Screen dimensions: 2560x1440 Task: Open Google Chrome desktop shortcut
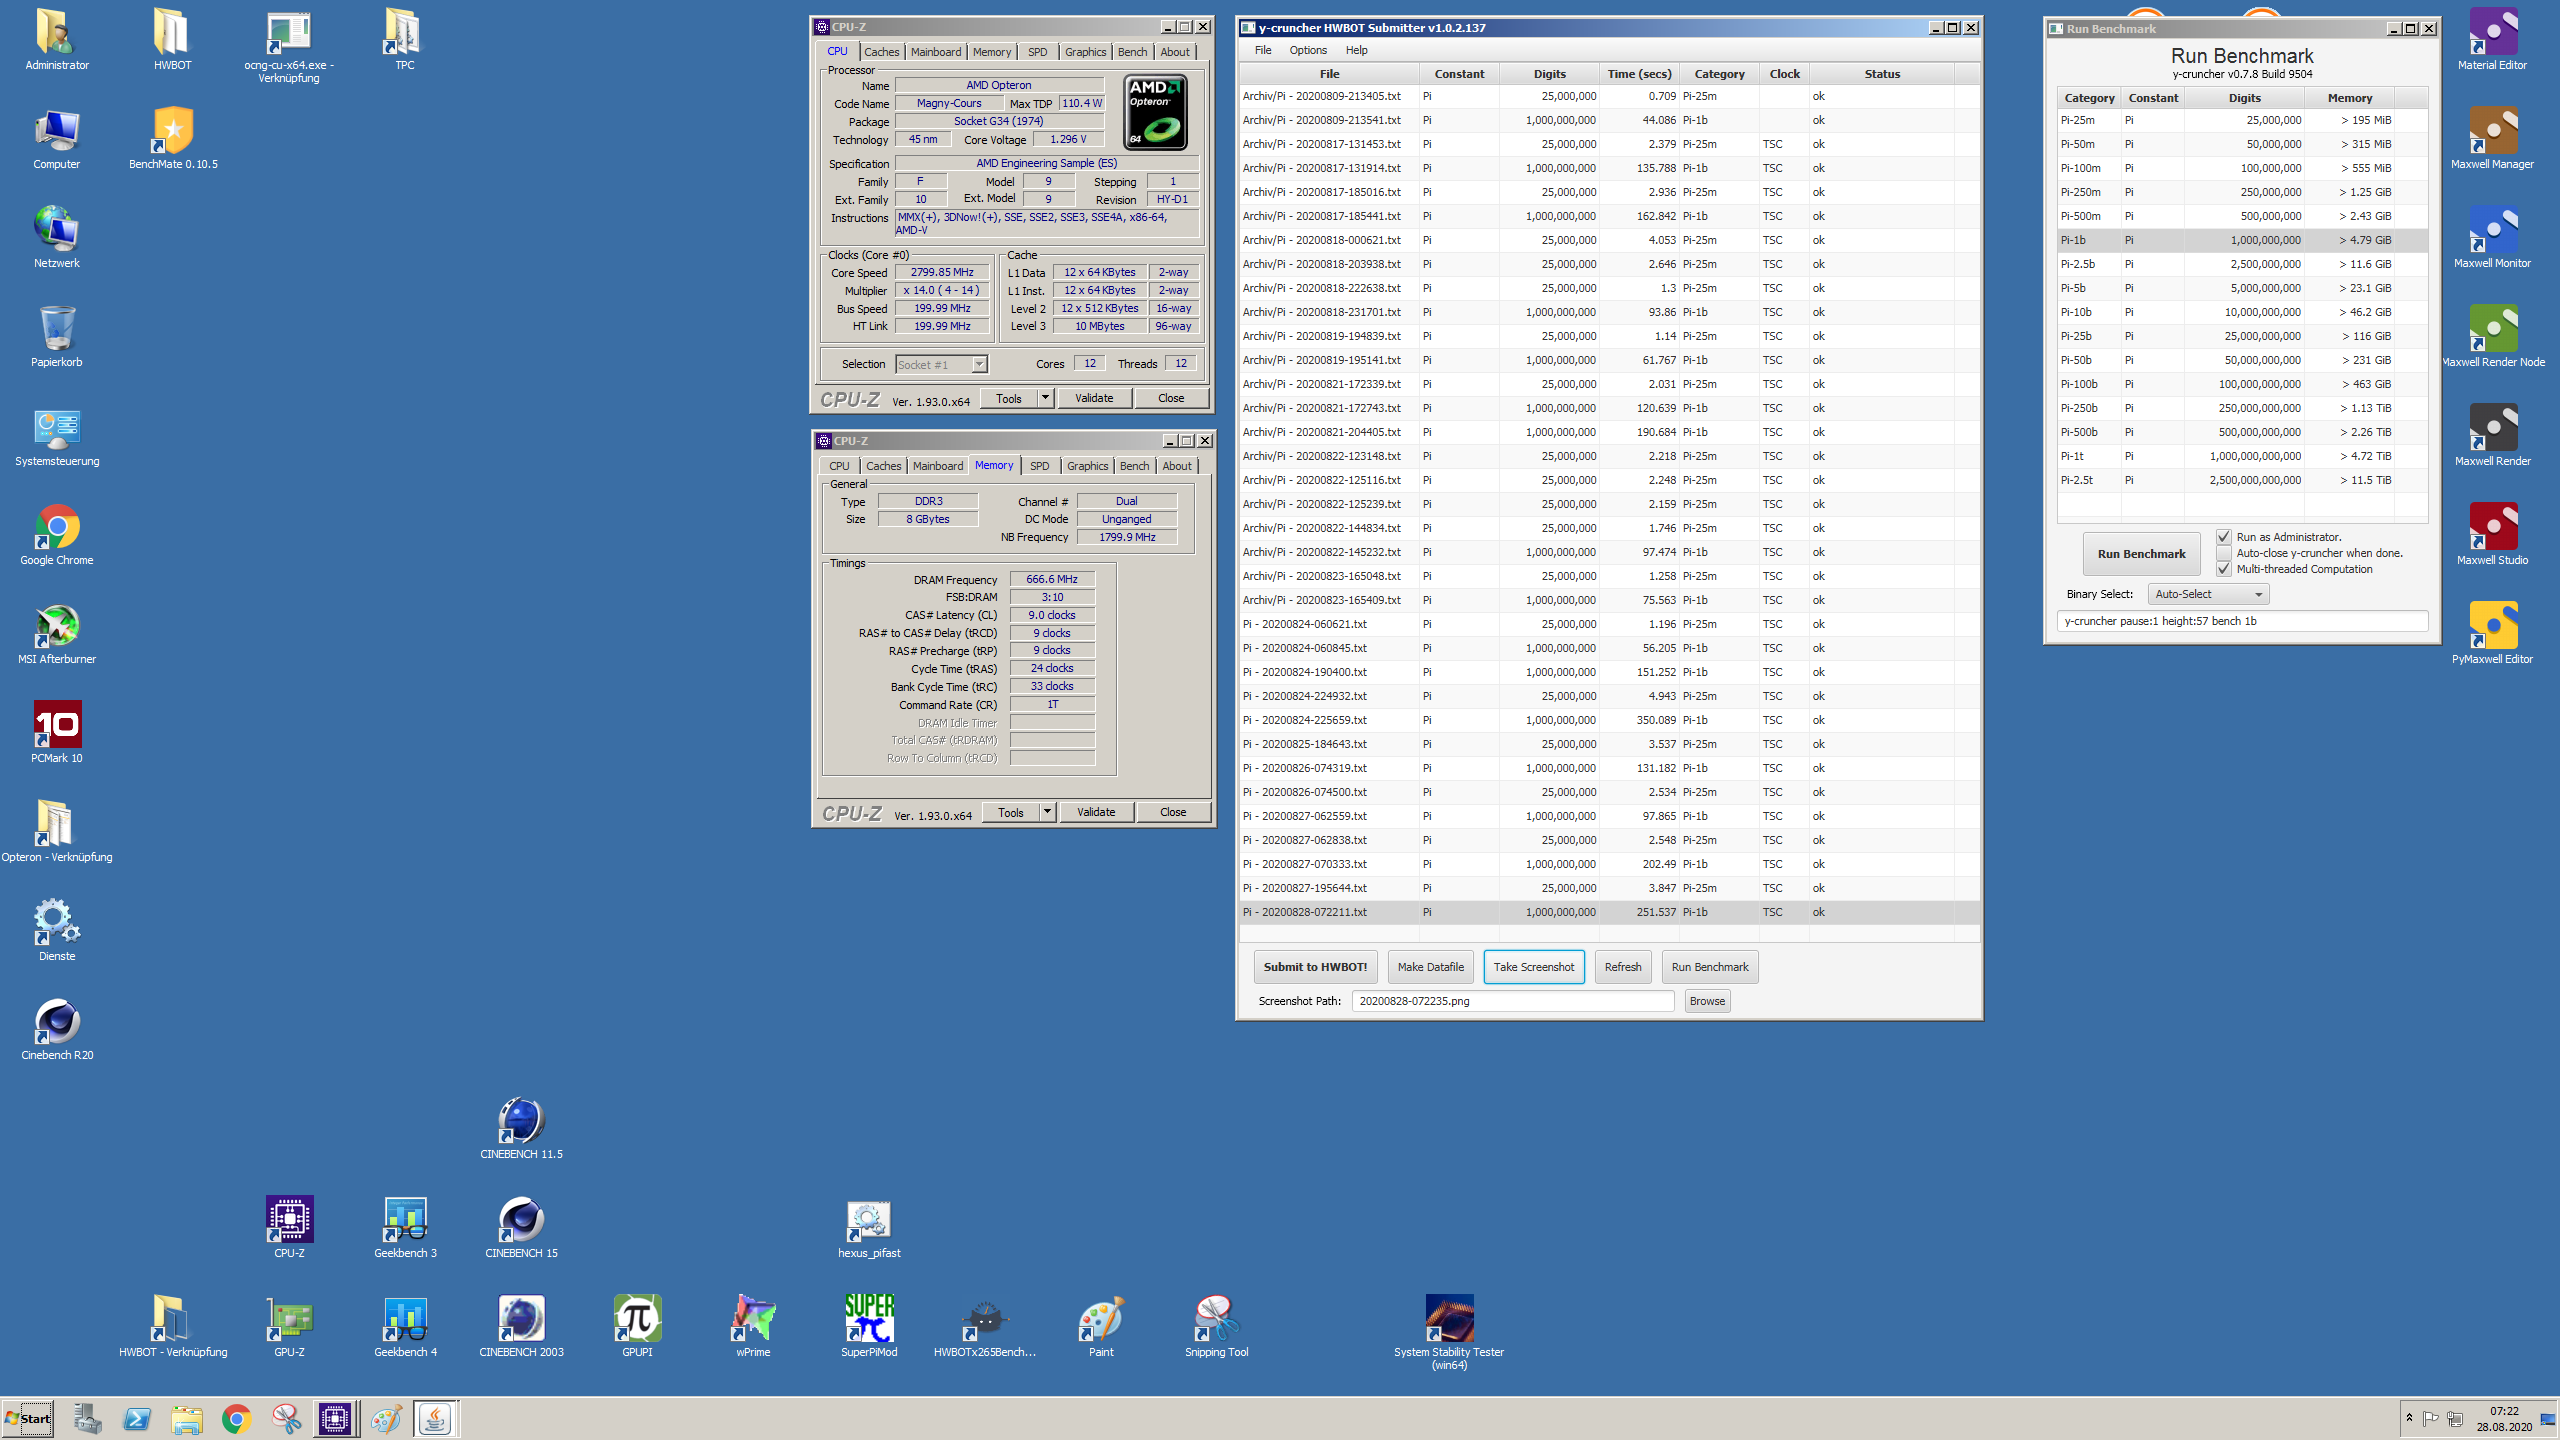[x=57, y=535]
